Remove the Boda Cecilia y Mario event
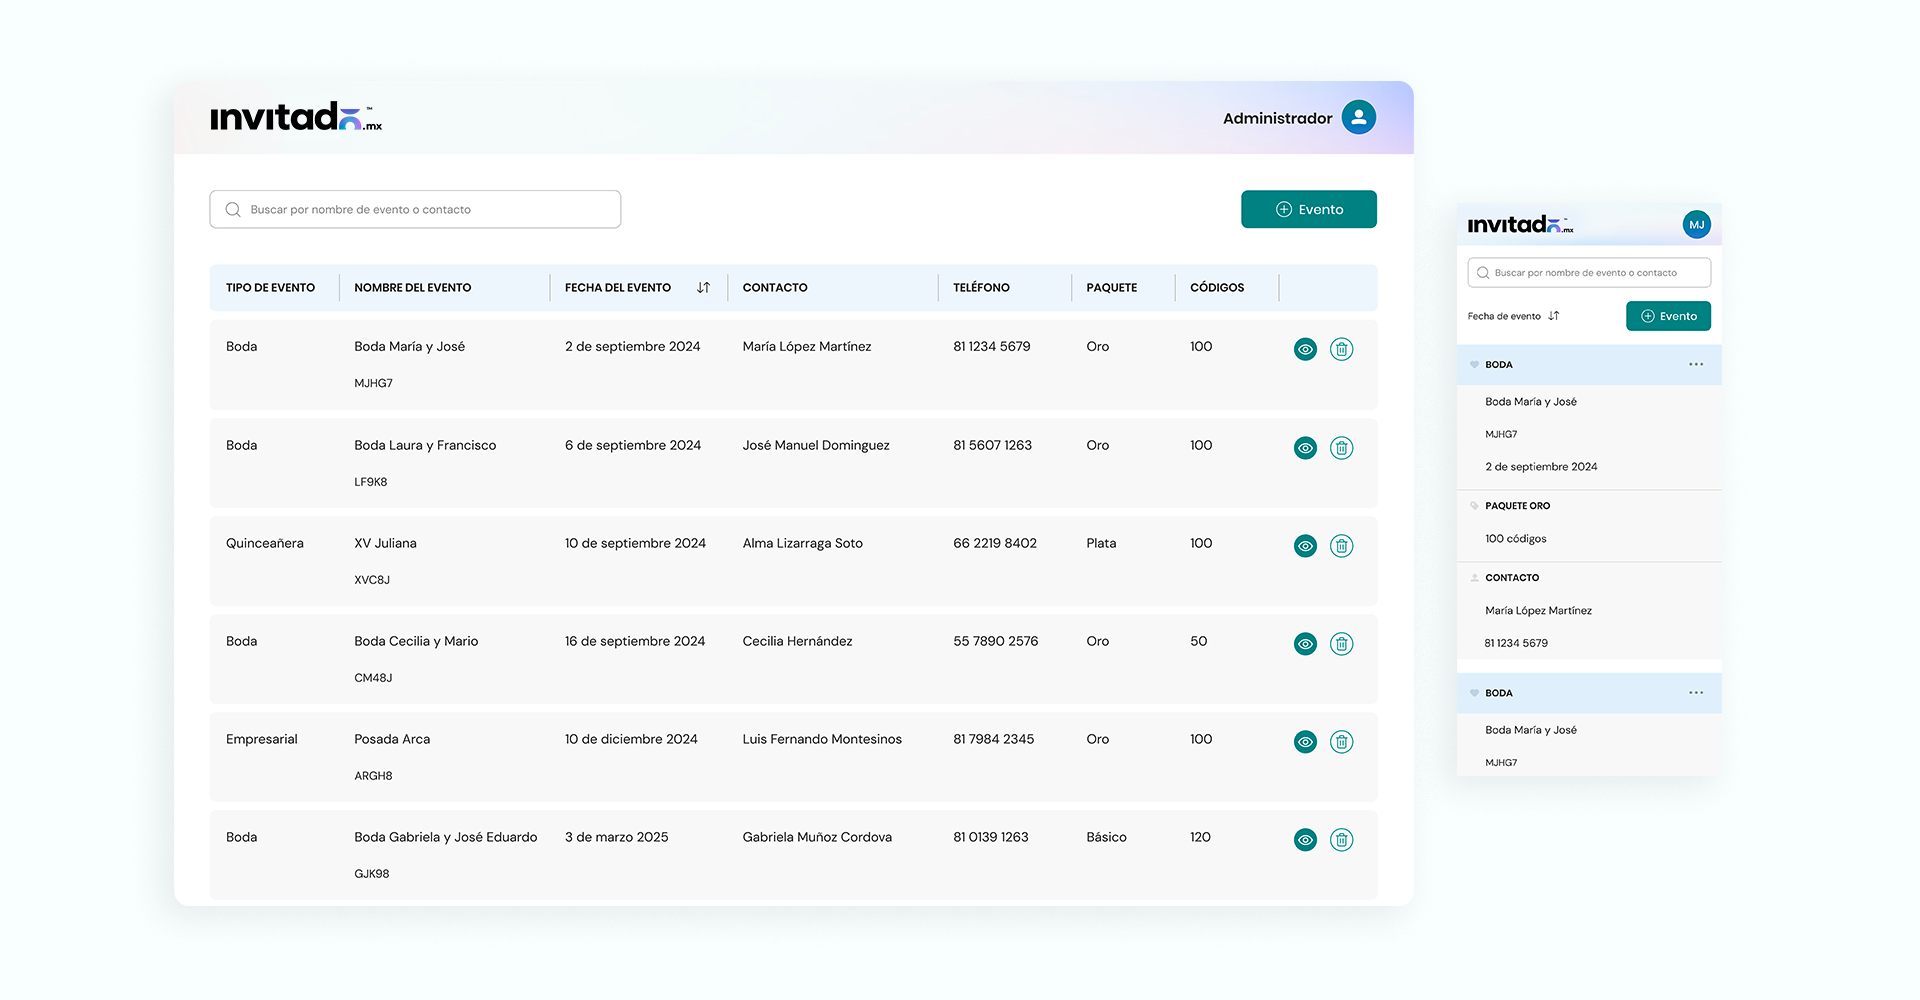Image resolution: width=1920 pixels, height=1000 pixels. coord(1341,644)
